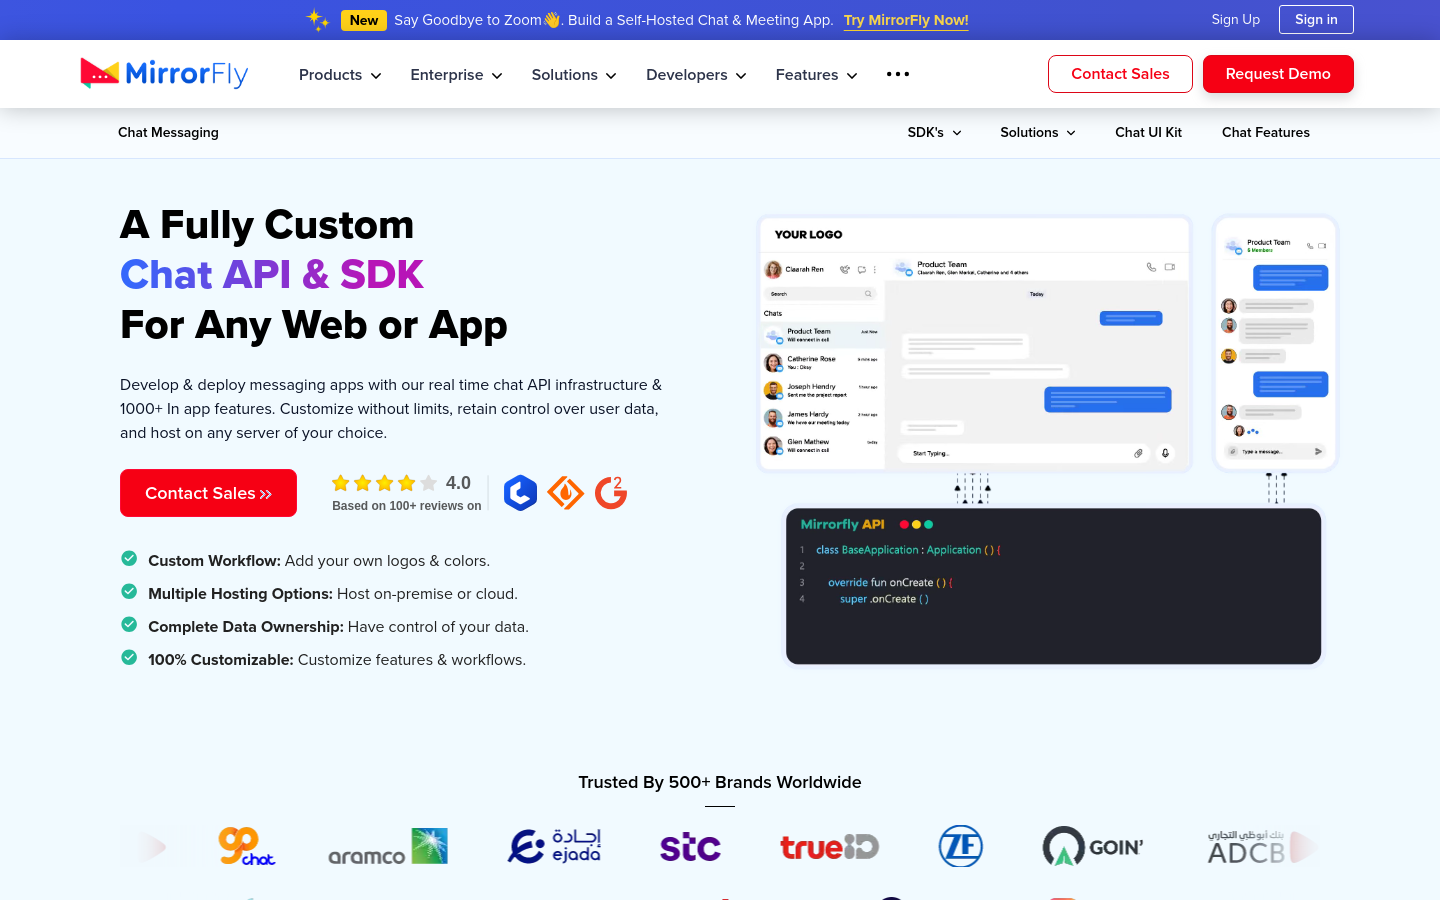Open the Chat Features page
The height and width of the screenshot is (900, 1440).
coord(1266,132)
